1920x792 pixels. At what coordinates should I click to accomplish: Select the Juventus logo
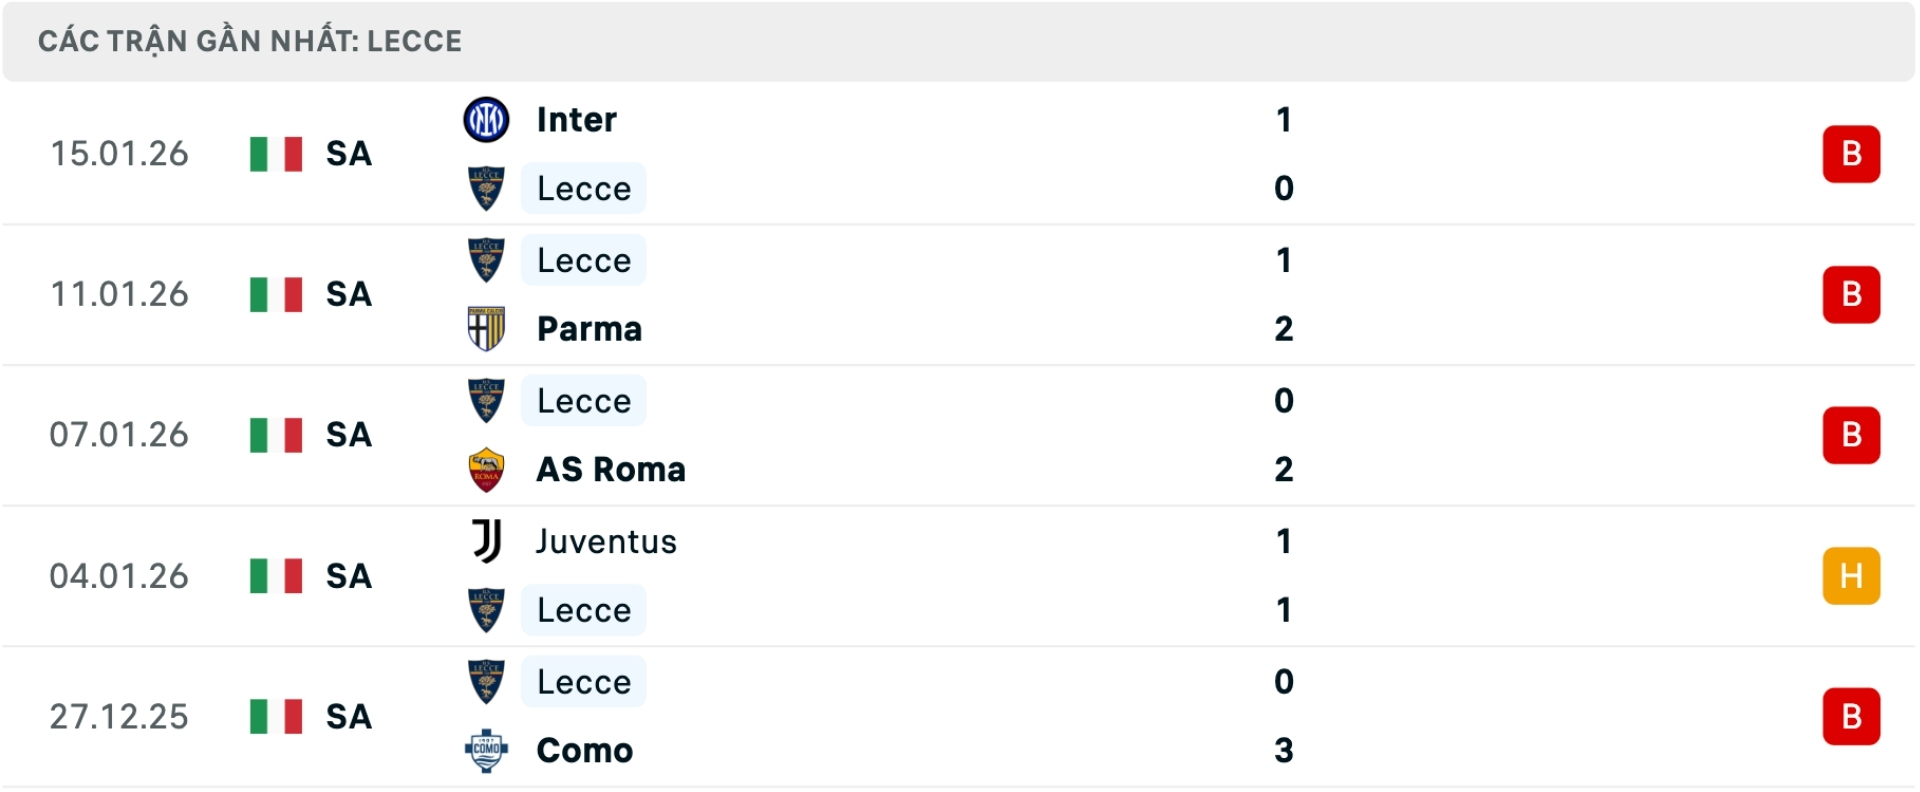pyautogui.click(x=487, y=541)
